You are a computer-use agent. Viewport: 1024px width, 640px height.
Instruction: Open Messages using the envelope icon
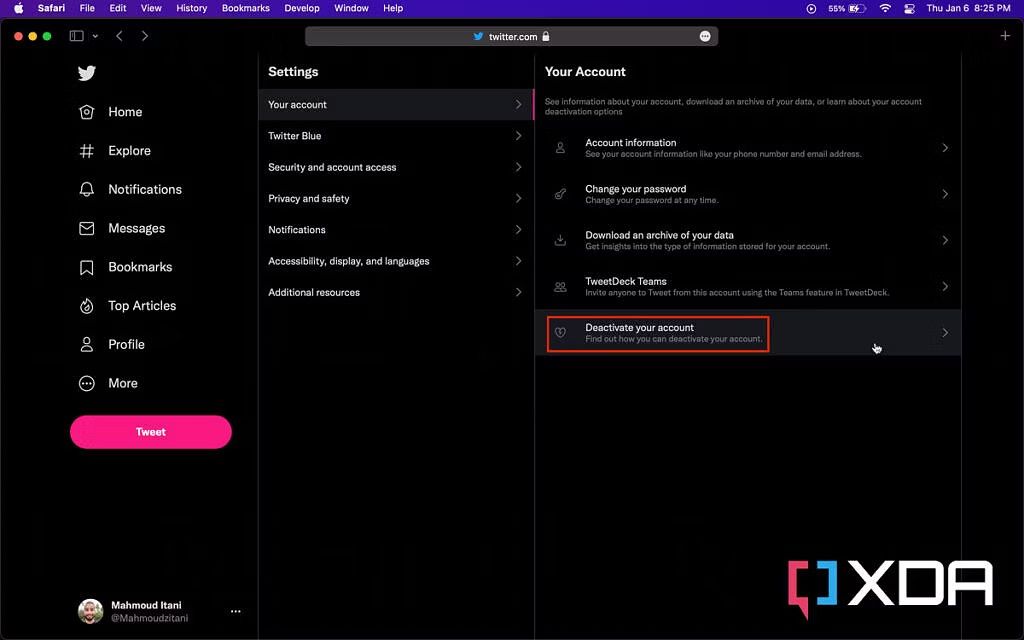[x=87, y=228]
